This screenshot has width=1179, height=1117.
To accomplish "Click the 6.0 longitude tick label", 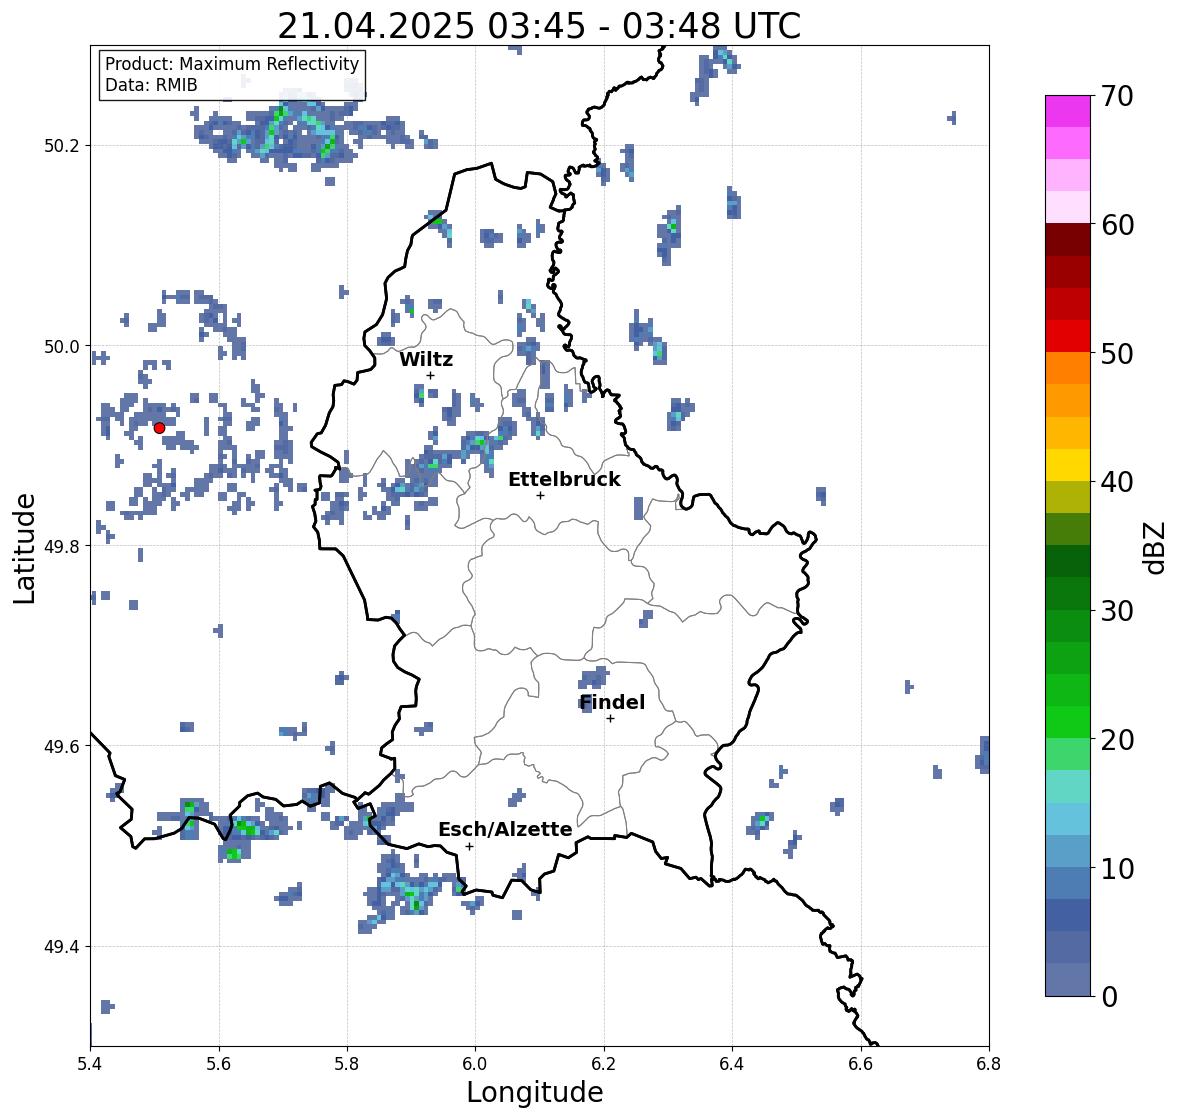I will (x=475, y=1063).
